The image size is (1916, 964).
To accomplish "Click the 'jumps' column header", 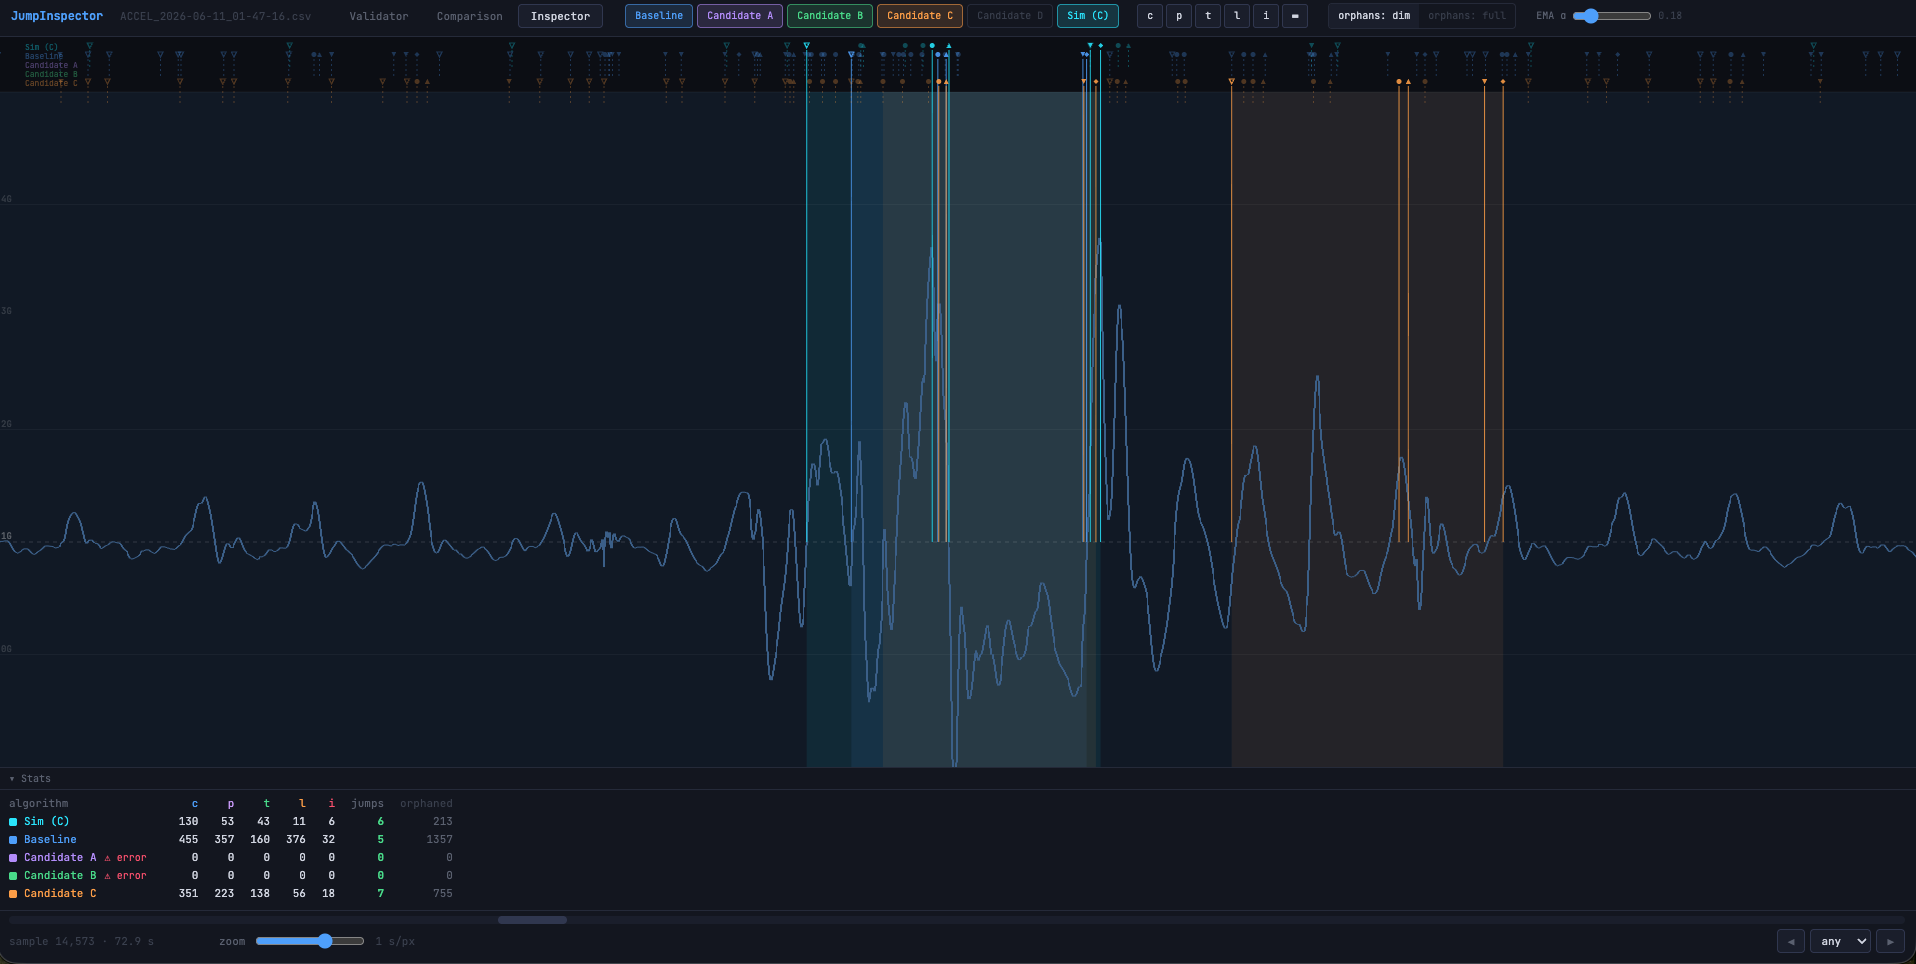I will pos(367,803).
